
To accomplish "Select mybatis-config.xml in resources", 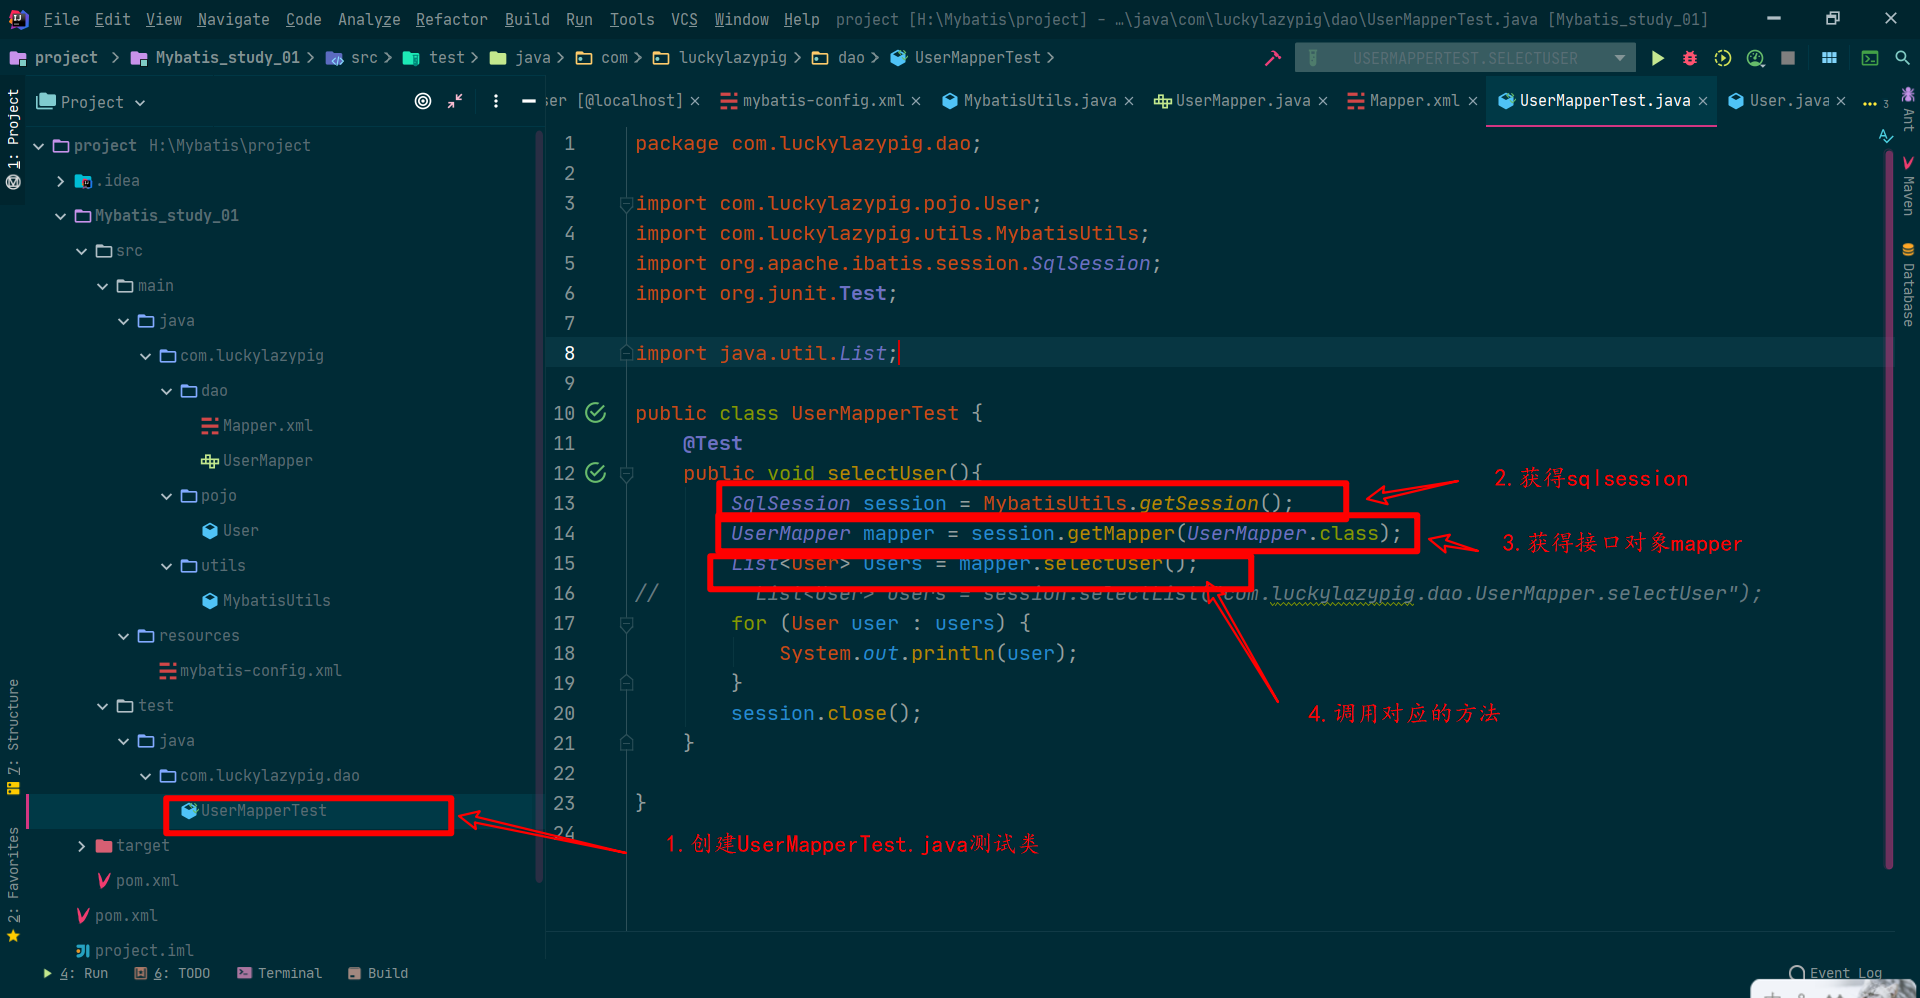I will pyautogui.click(x=250, y=671).
